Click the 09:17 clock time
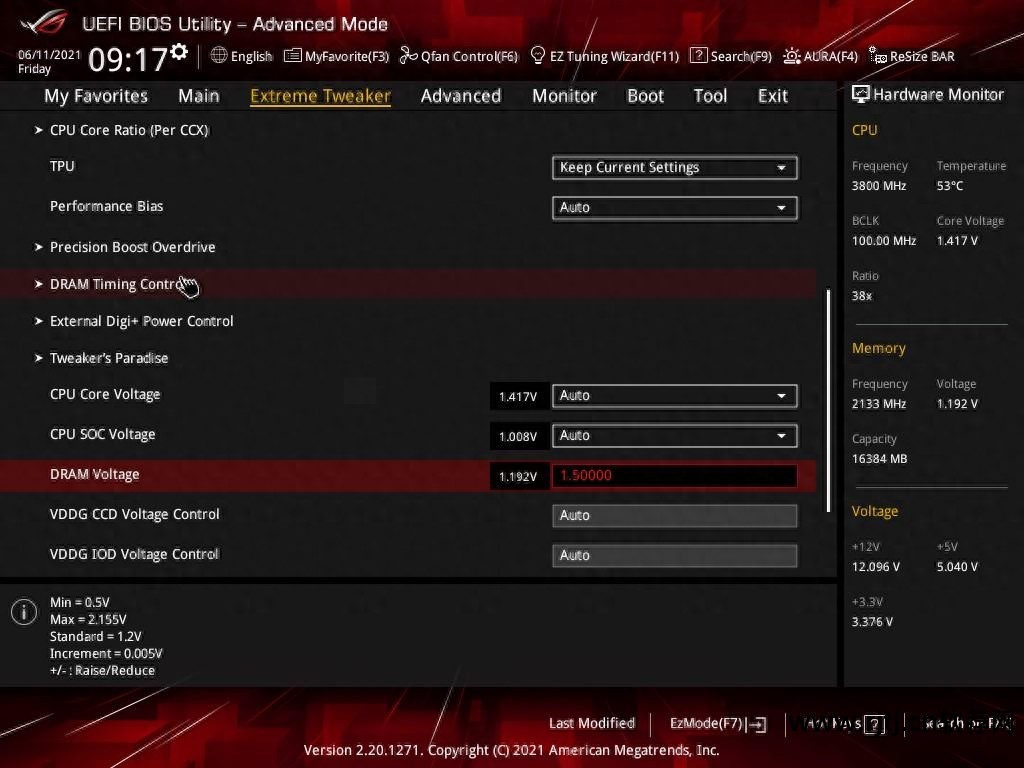The width and height of the screenshot is (1024, 768). click(x=128, y=59)
